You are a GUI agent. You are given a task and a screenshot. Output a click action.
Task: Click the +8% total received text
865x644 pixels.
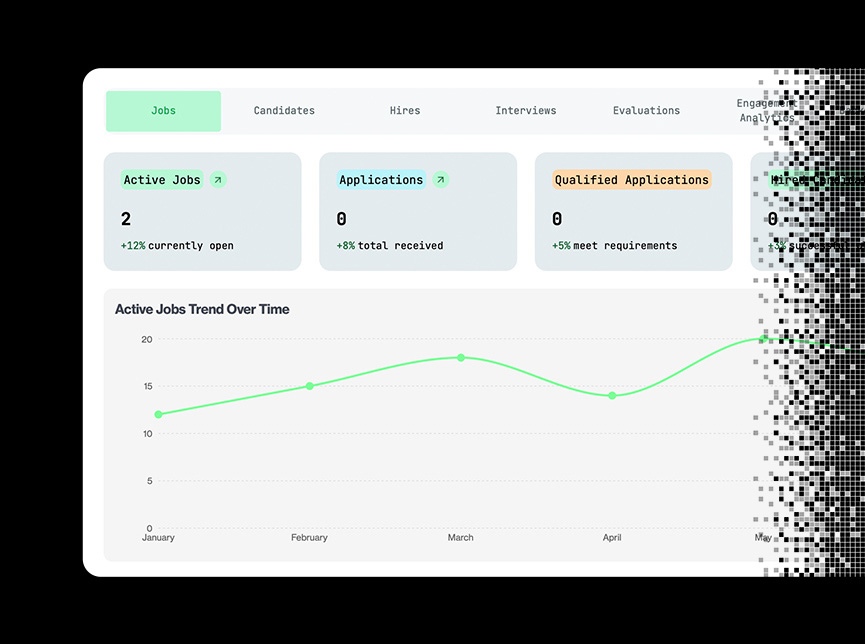point(390,245)
